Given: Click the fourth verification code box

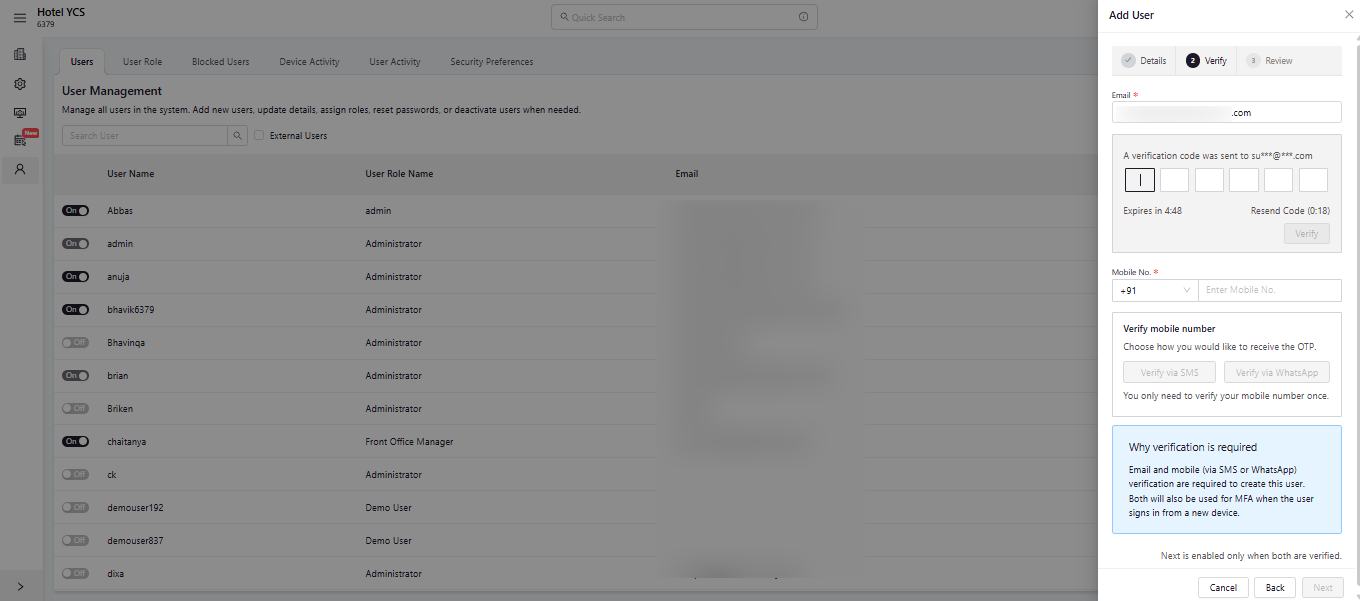Looking at the screenshot, I should pyautogui.click(x=1244, y=180).
